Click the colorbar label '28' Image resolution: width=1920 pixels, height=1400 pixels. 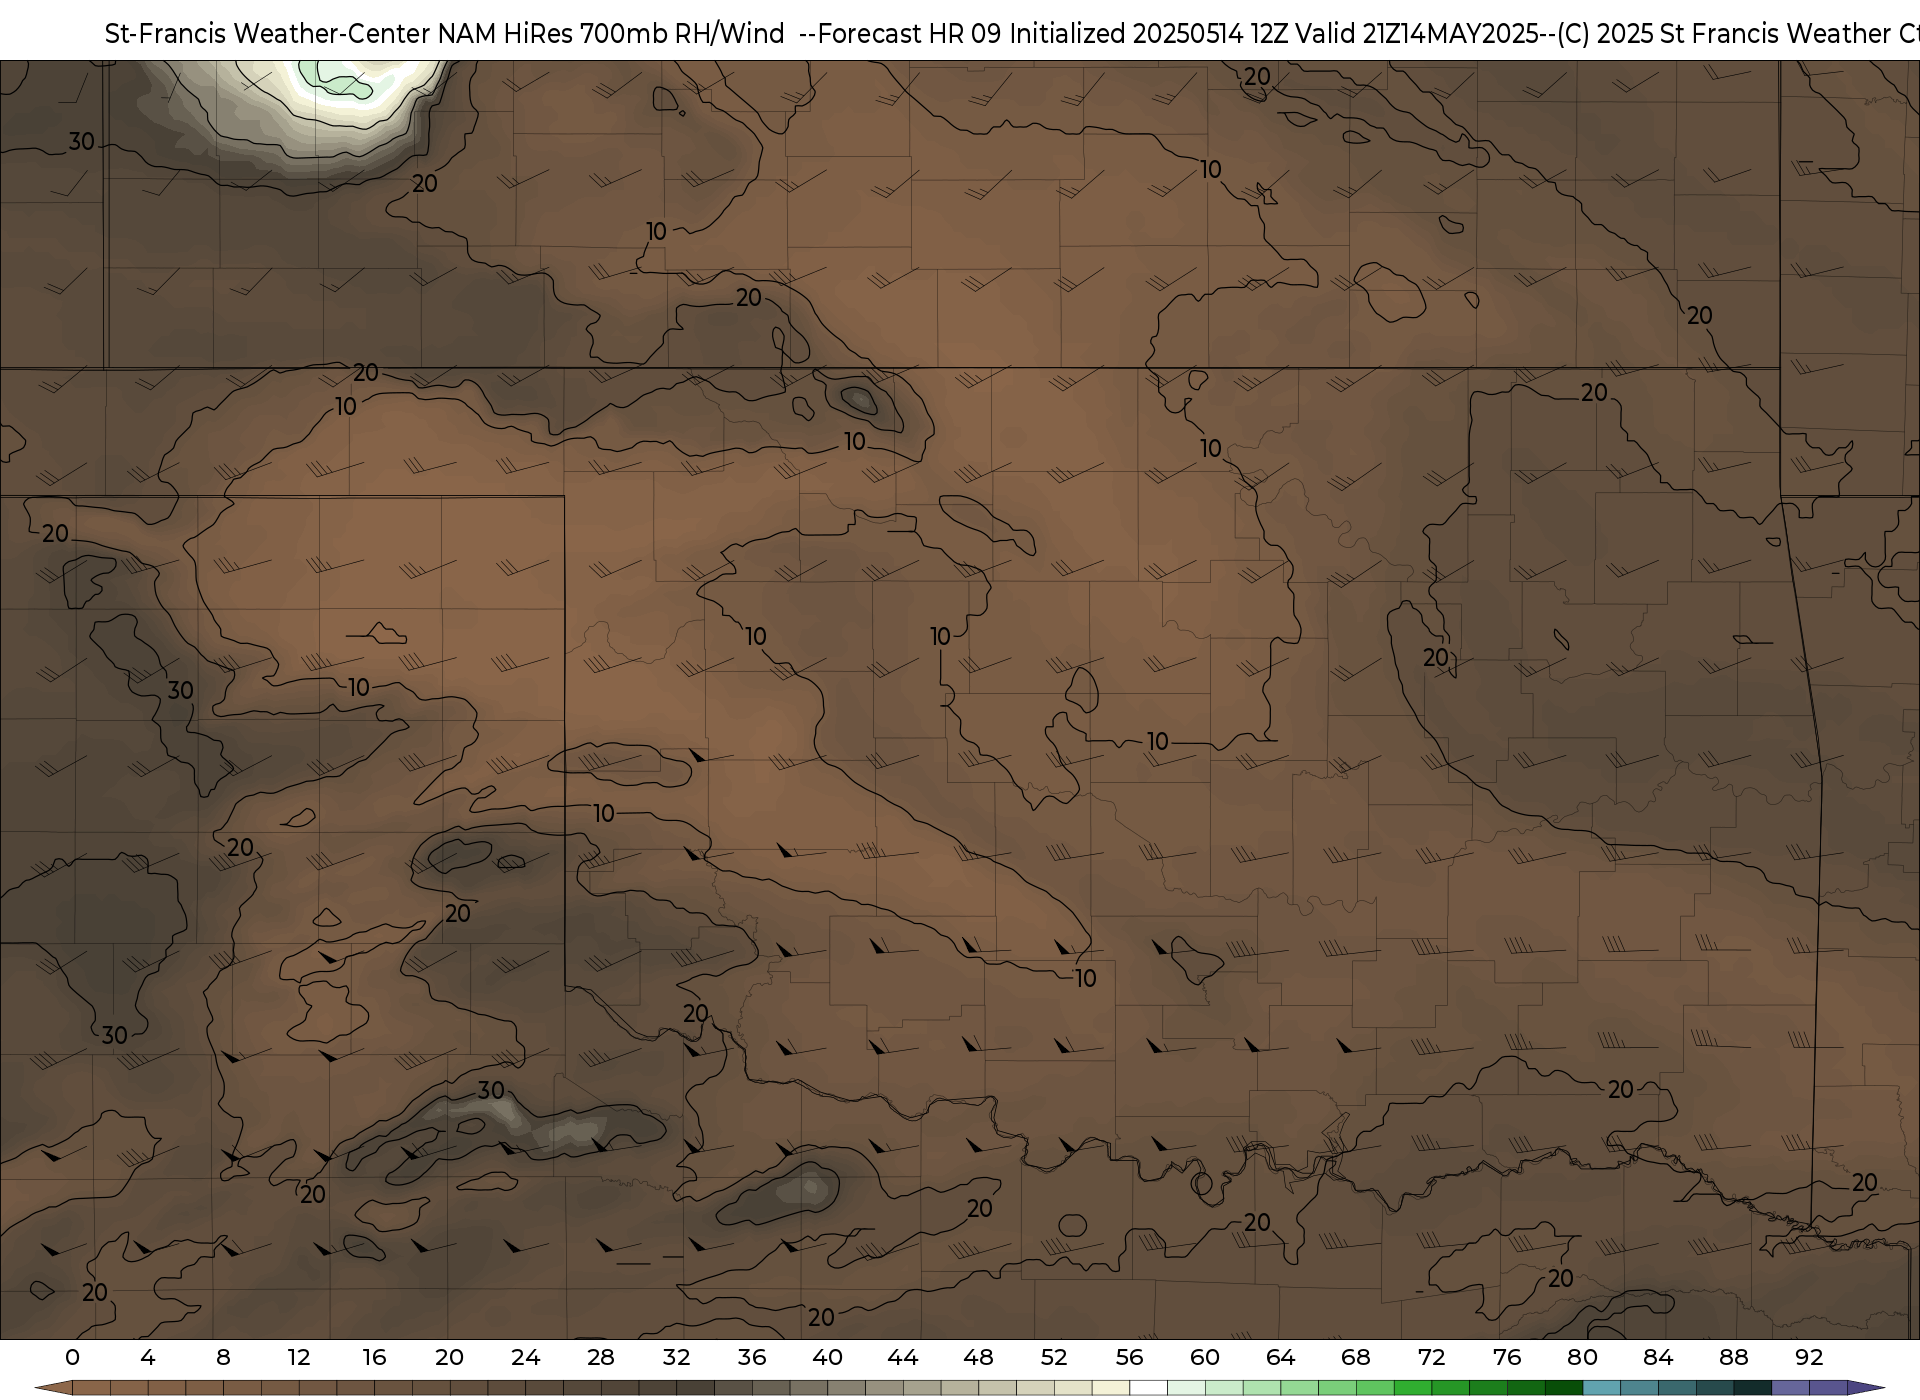601,1357
